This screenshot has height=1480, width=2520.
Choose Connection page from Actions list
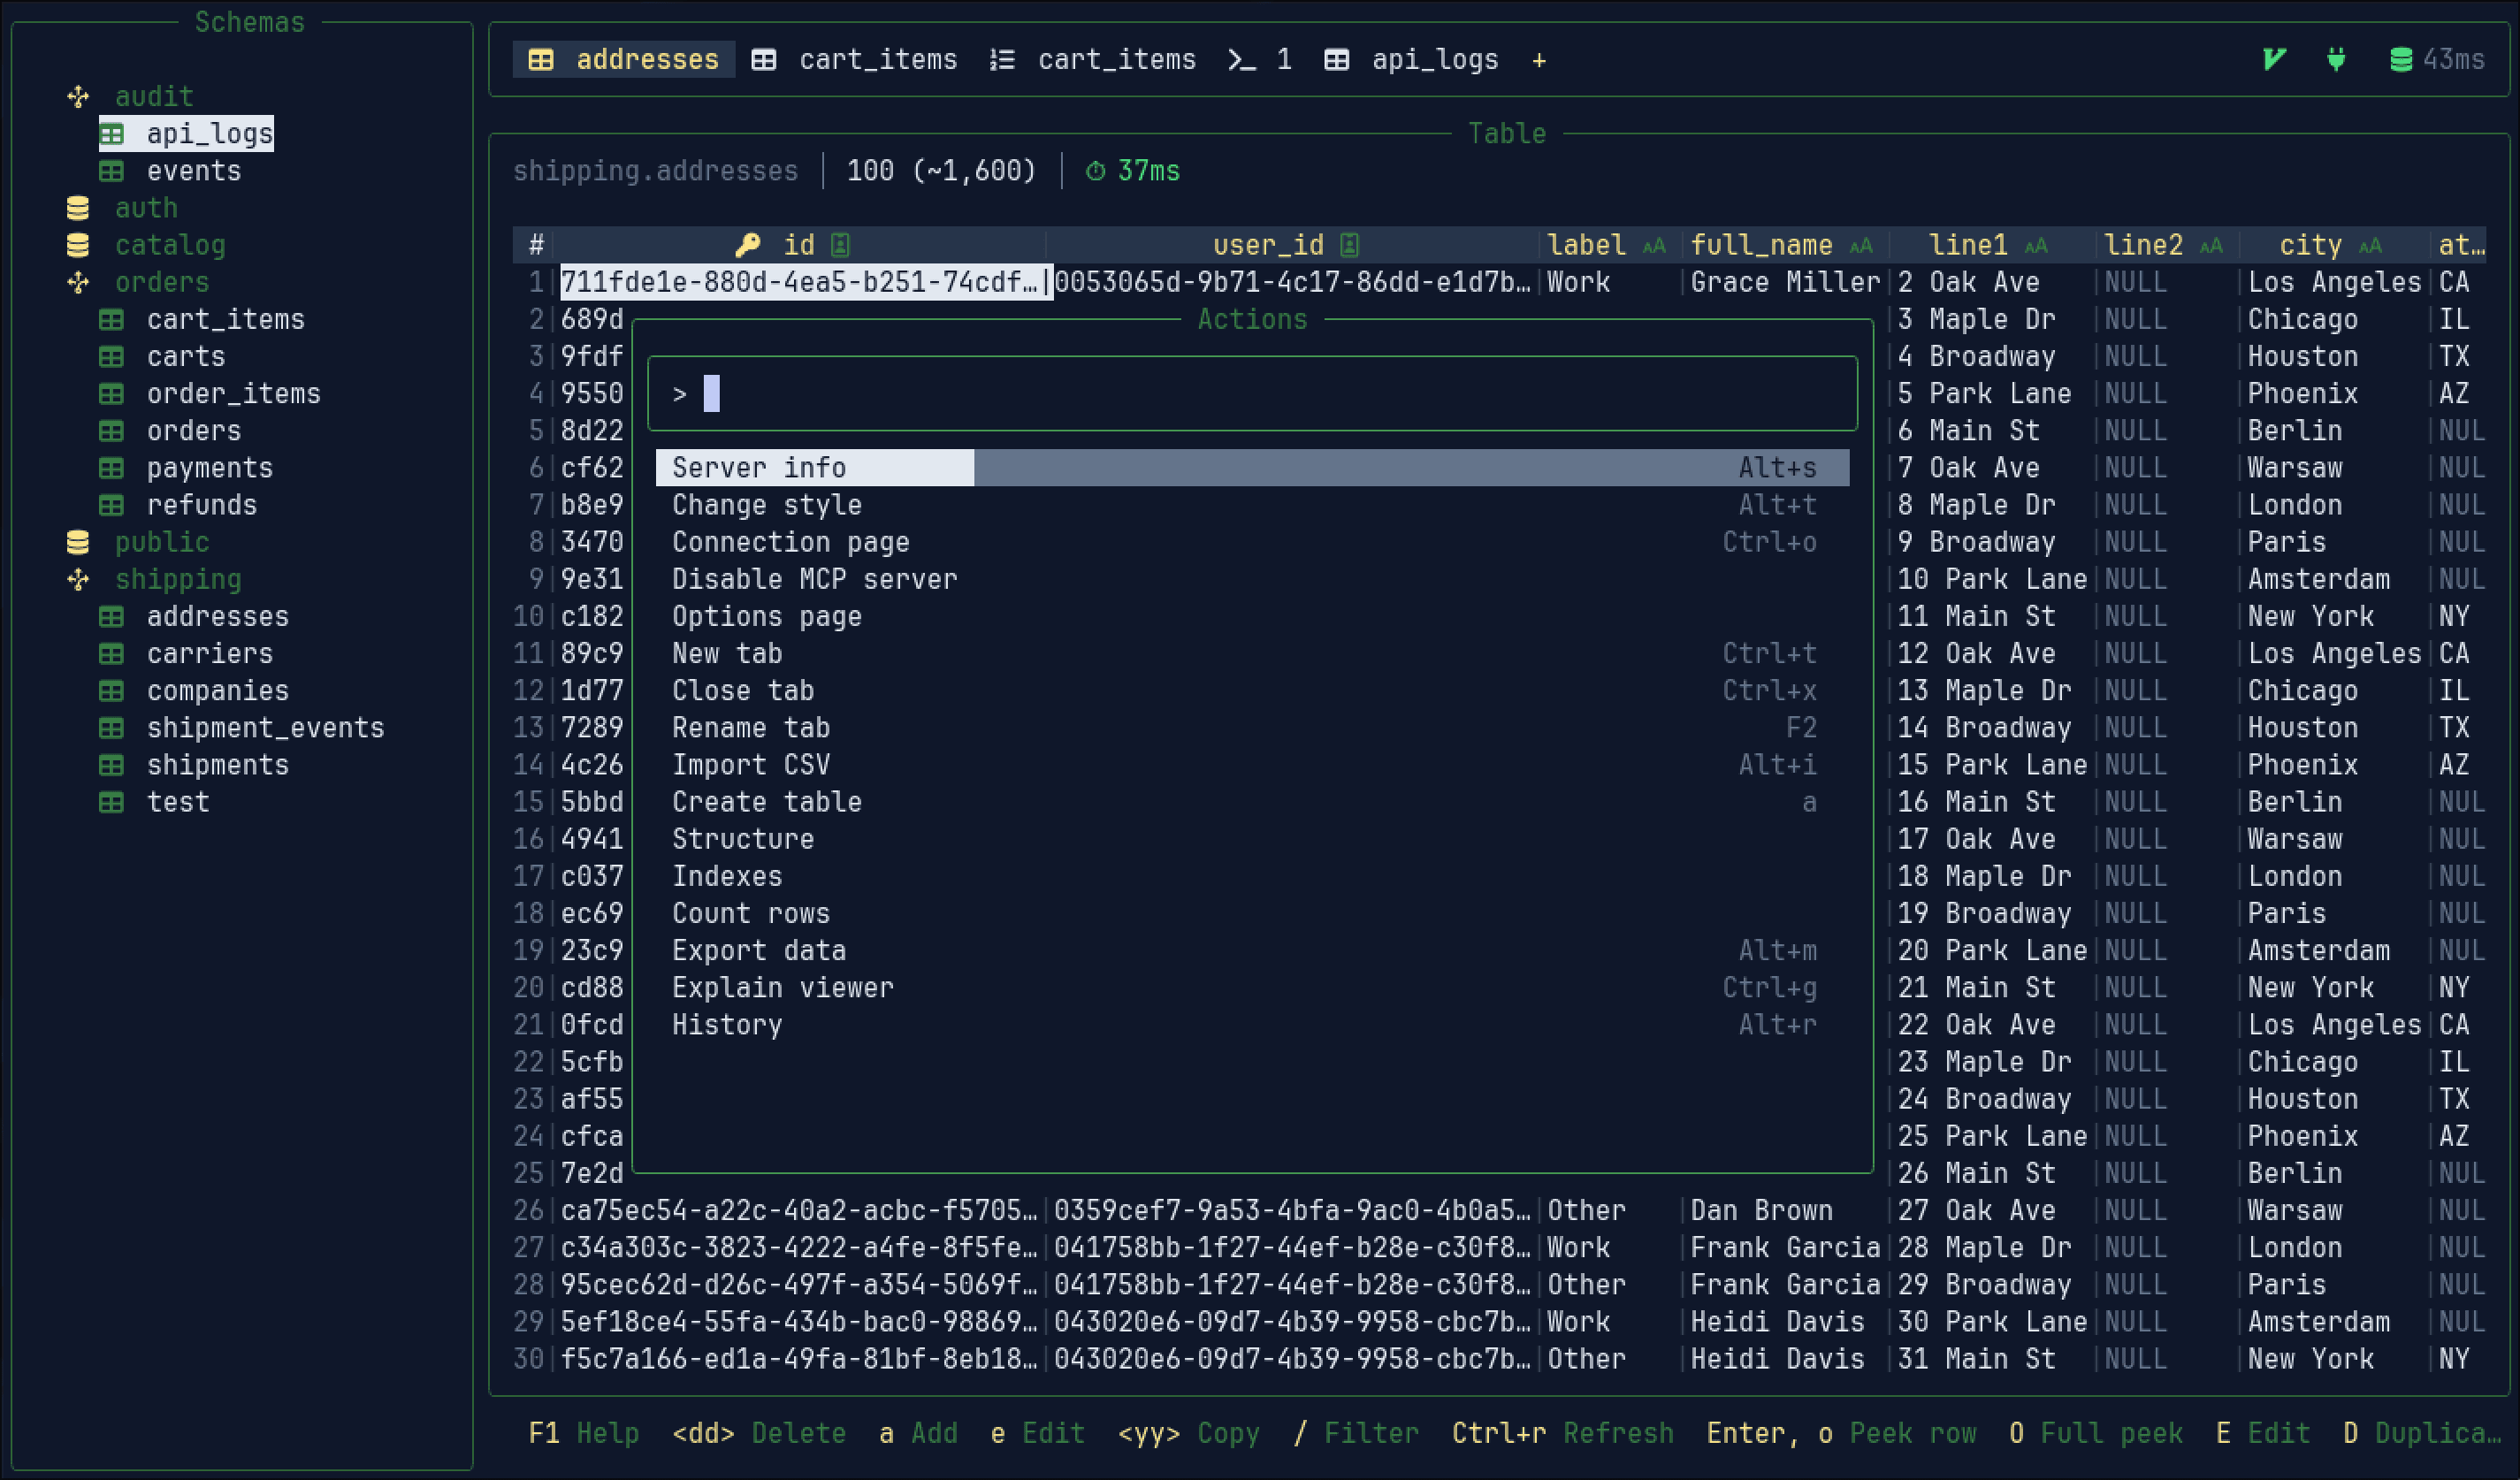click(x=1252, y=542)
